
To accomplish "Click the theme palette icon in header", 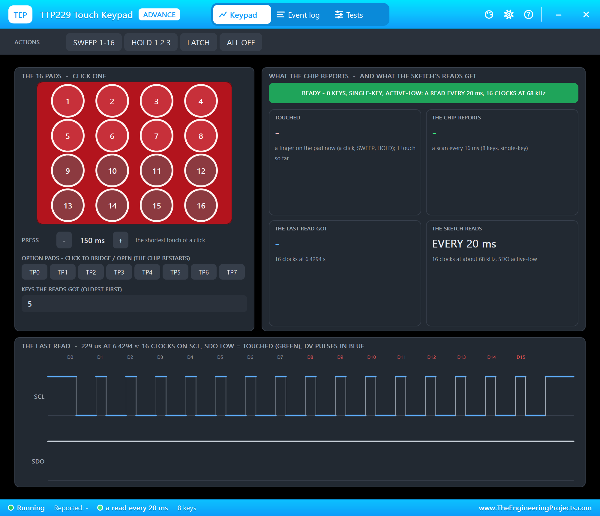I will point(489,15).
